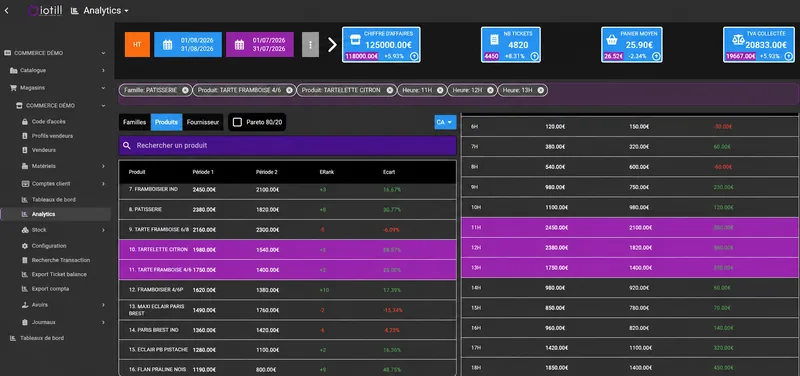This screenshot has width=800, height=376.
Task: Sort by the ERank column header
Action: [327, 172]
